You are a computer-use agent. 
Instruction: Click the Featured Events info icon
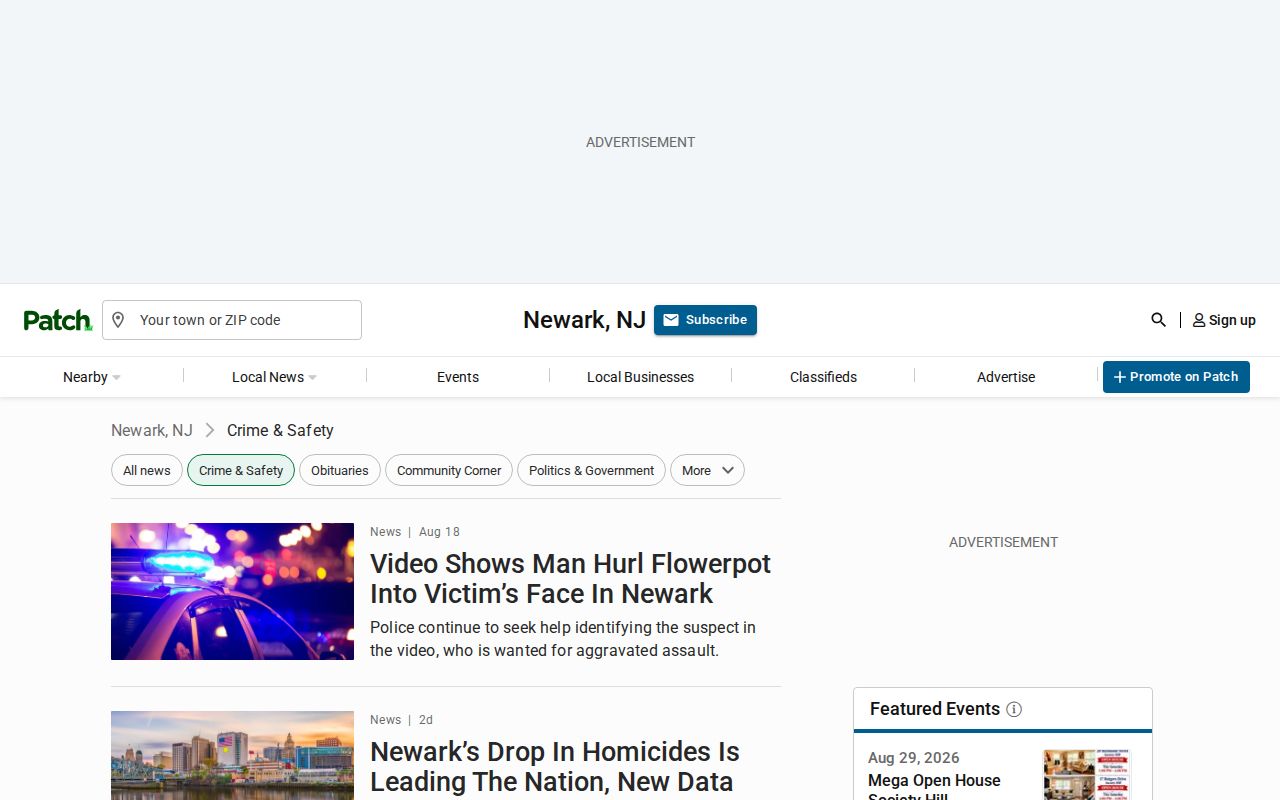coord(1014,709)
